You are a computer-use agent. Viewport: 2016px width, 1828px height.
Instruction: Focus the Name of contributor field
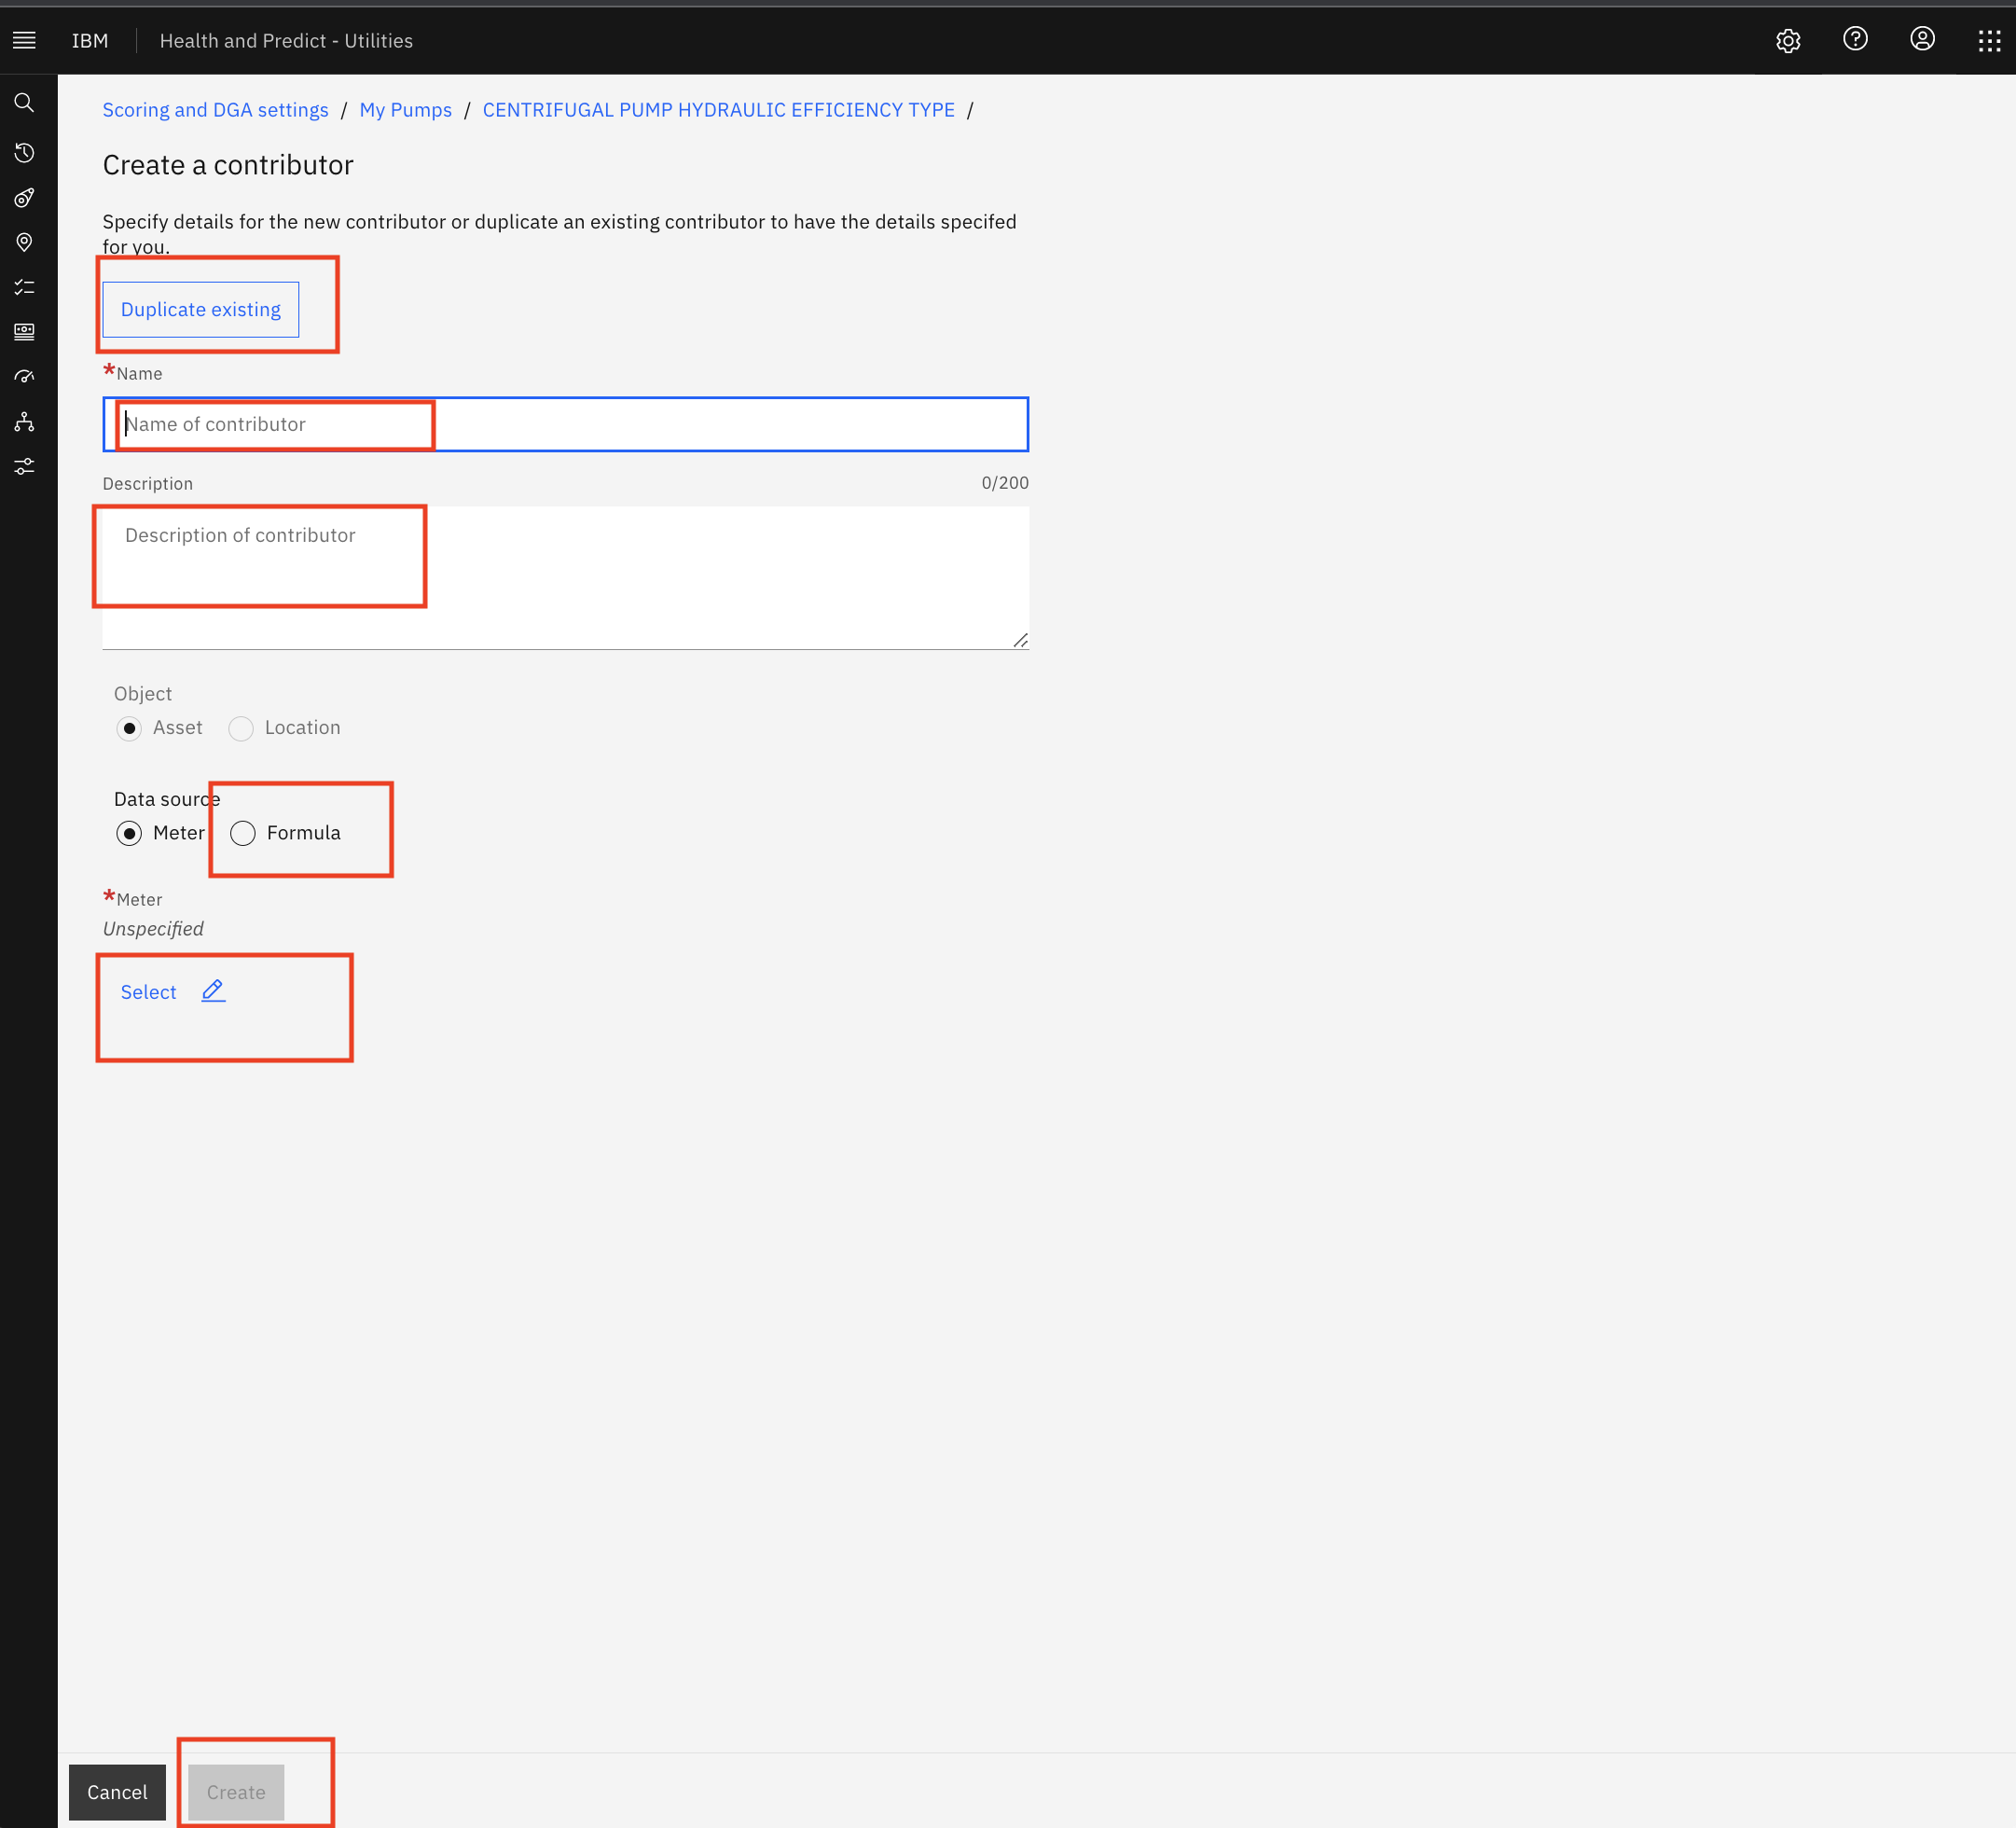(x=565, y=424)
